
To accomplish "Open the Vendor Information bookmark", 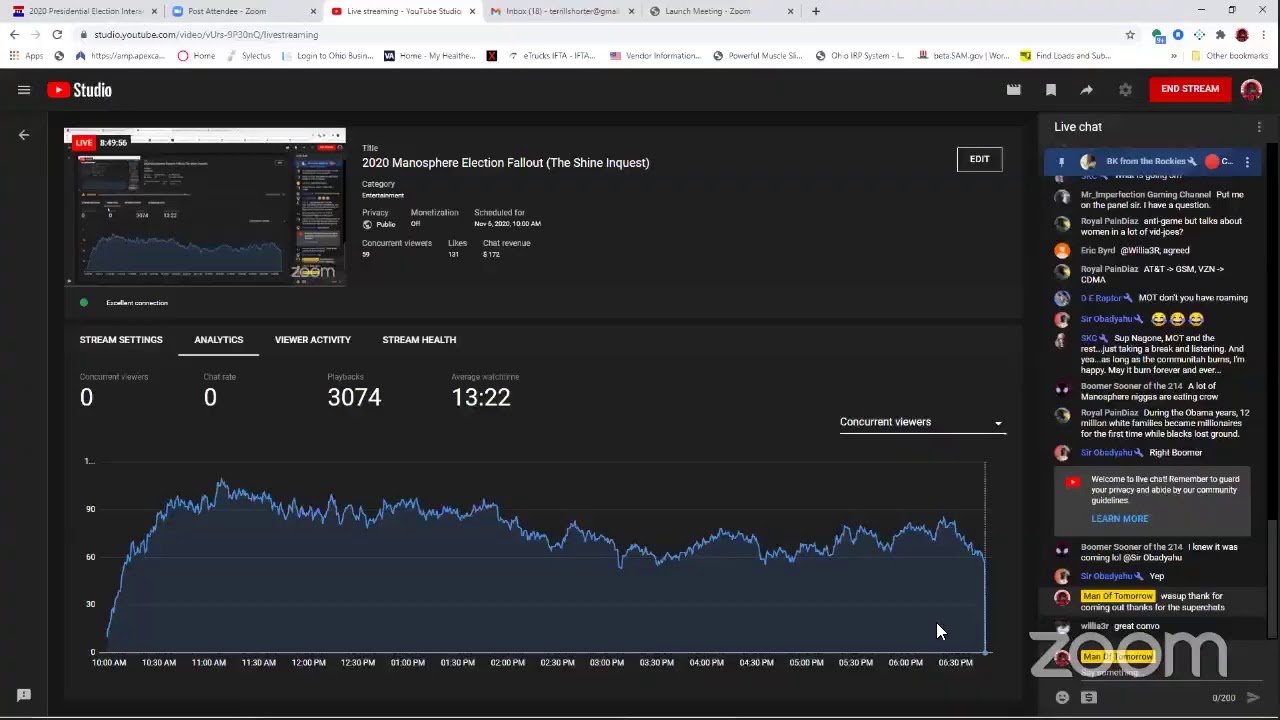I will (x=655, y=56).
